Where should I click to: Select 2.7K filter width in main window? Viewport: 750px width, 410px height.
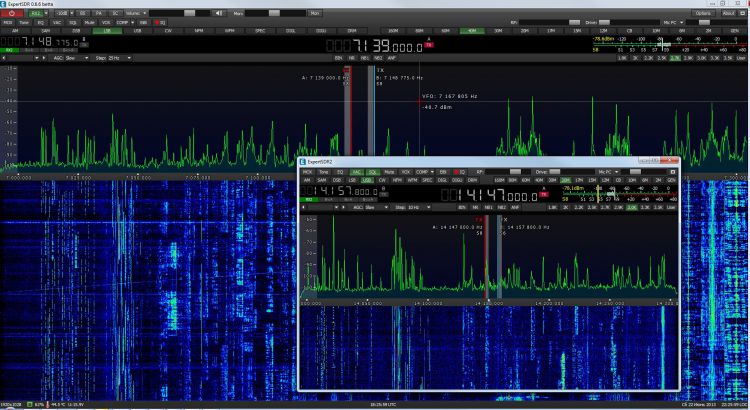point(675,58)
